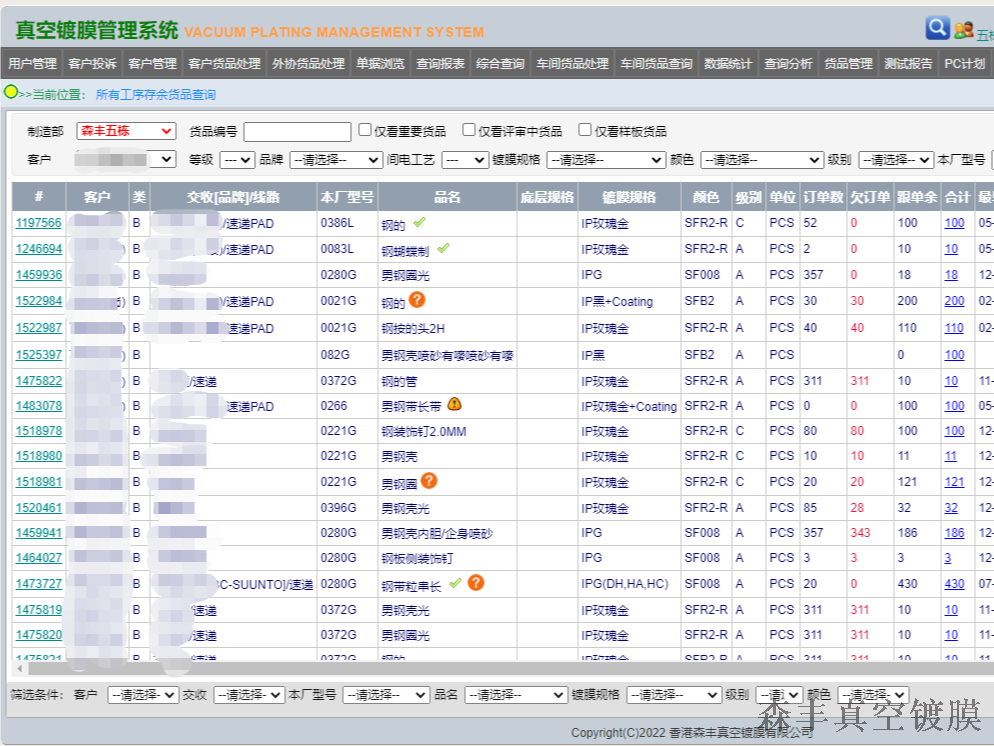Open bottom filter 镀膜规格 dropdown

(674, 695)
